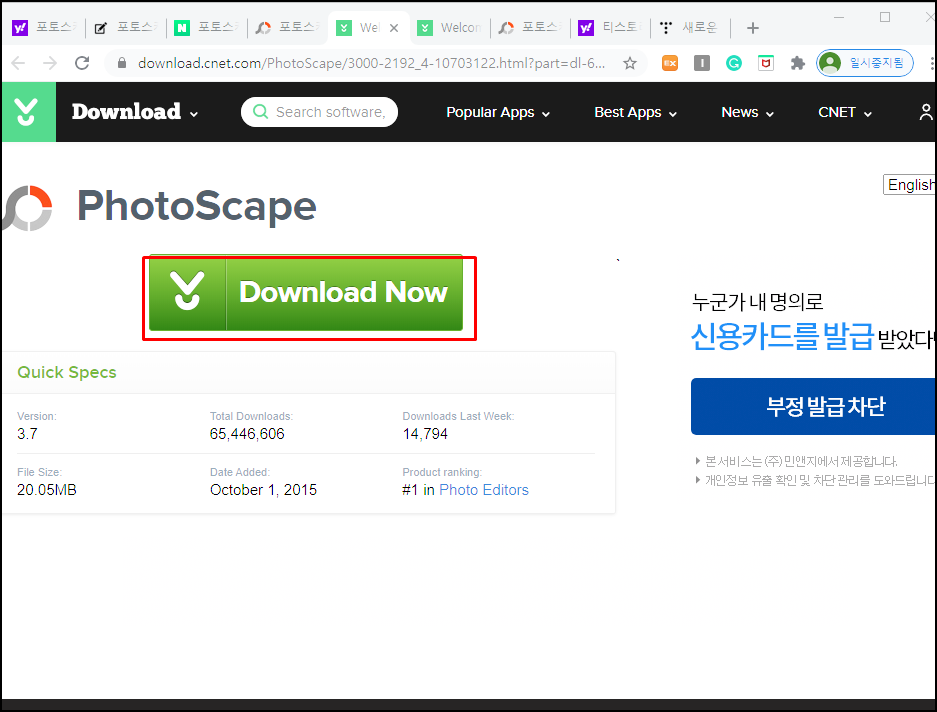
Task: Click the PhotoScape title text
Action: coord(197,207)
